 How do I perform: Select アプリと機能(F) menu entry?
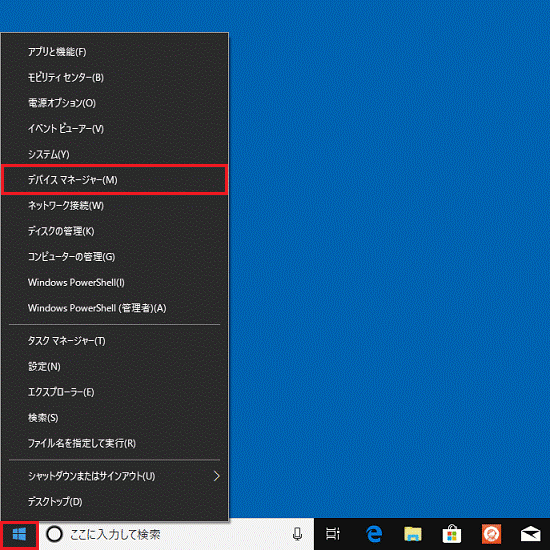115,52
